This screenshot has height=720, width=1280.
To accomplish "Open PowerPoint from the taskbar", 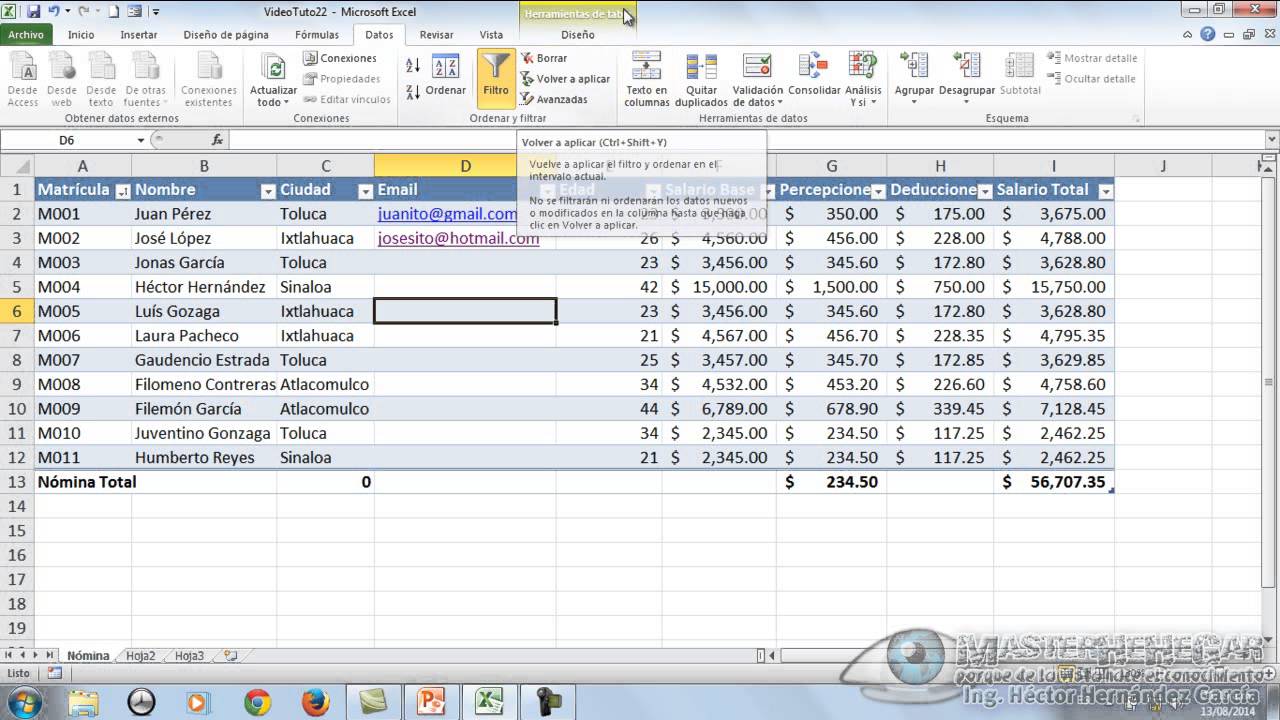I will click(x=432, y=702).
